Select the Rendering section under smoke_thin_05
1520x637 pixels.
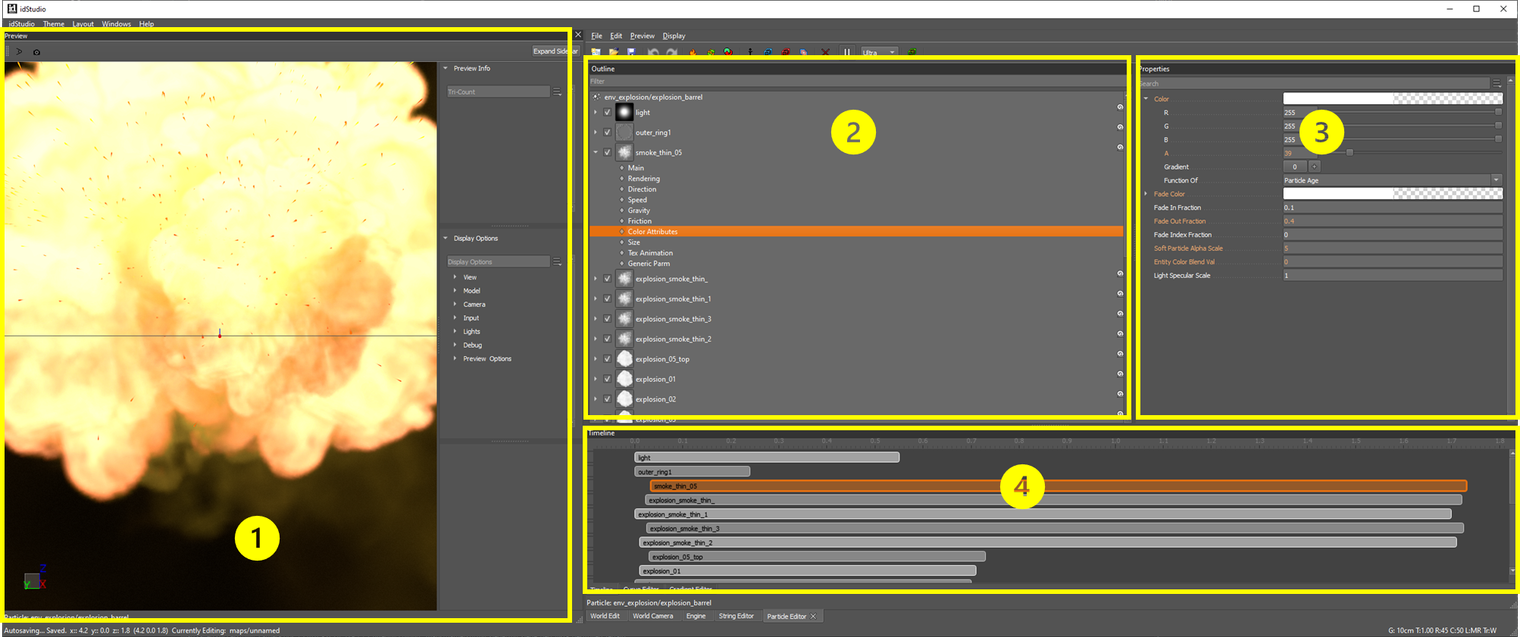(643, 179)
